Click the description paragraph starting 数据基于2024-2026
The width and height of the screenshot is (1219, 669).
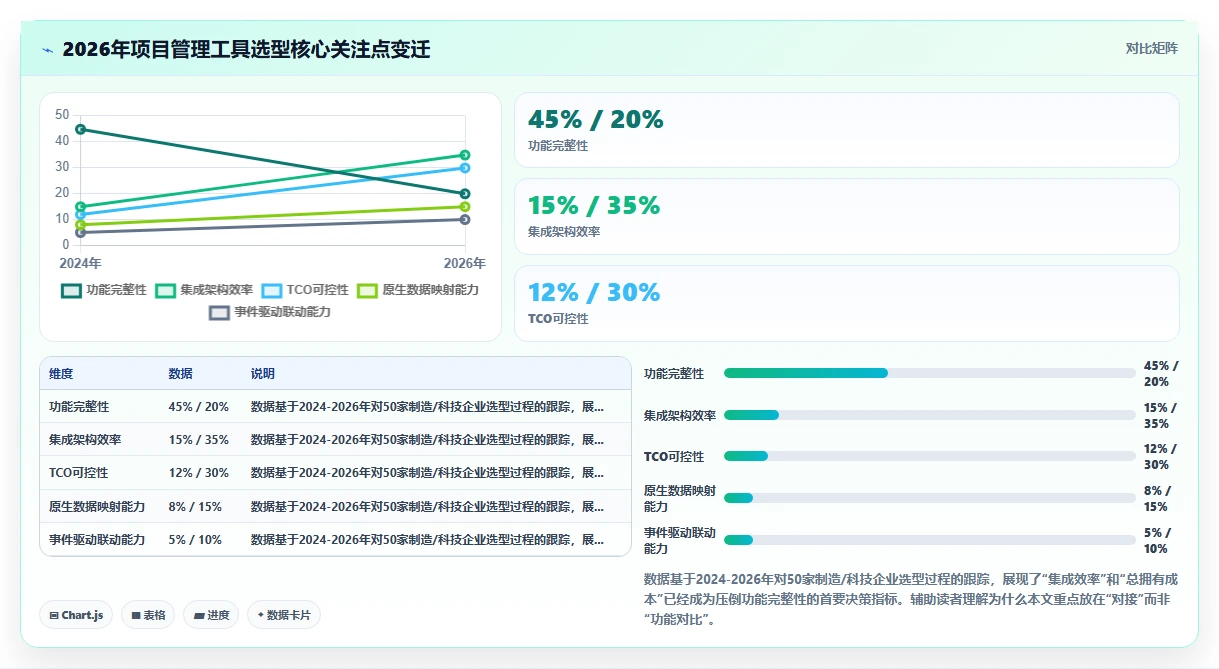click(912, 598)
